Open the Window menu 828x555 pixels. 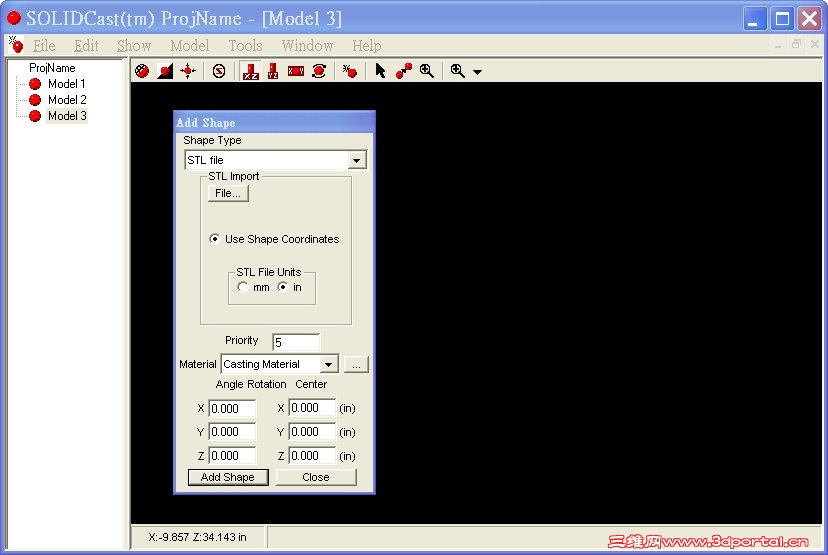tap(307, 45)
